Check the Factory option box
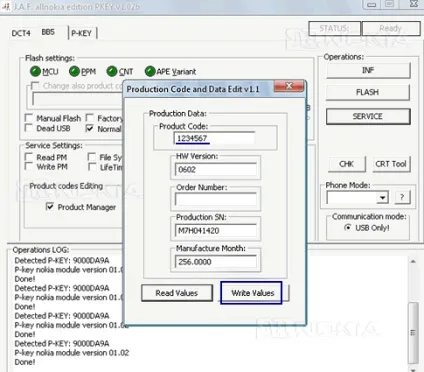This screenshot has width=424, height=372. coord(90,118)
